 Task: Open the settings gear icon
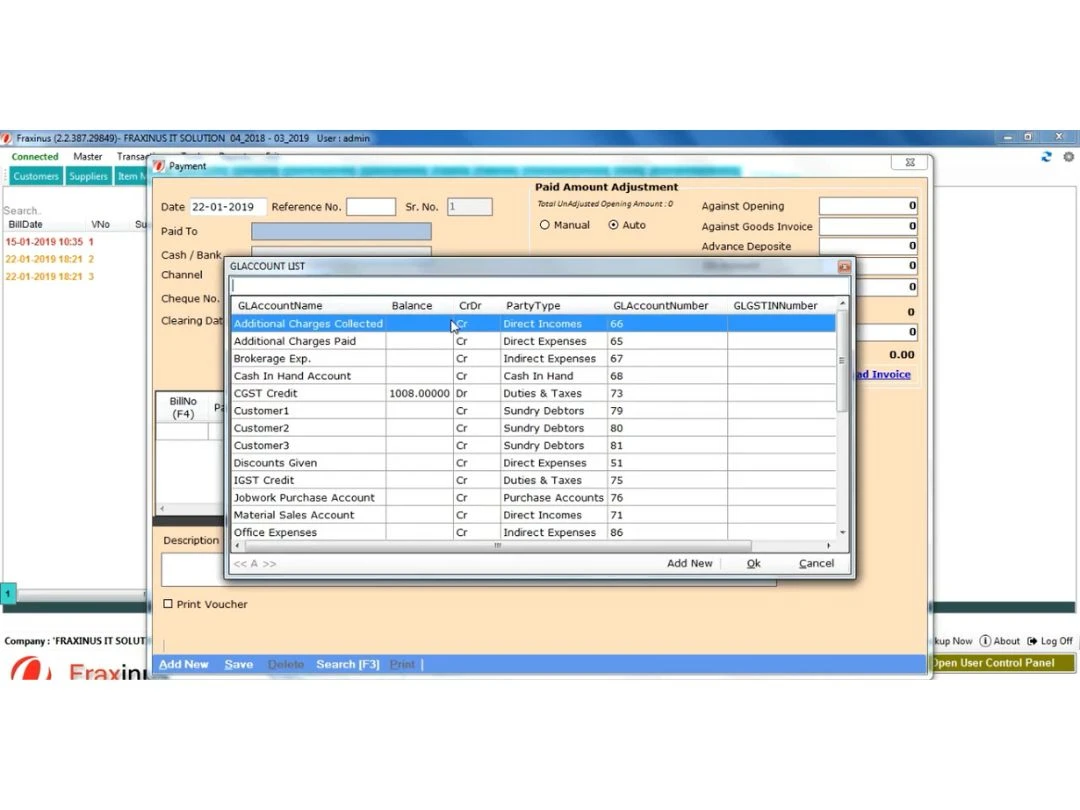point(1069,157)
